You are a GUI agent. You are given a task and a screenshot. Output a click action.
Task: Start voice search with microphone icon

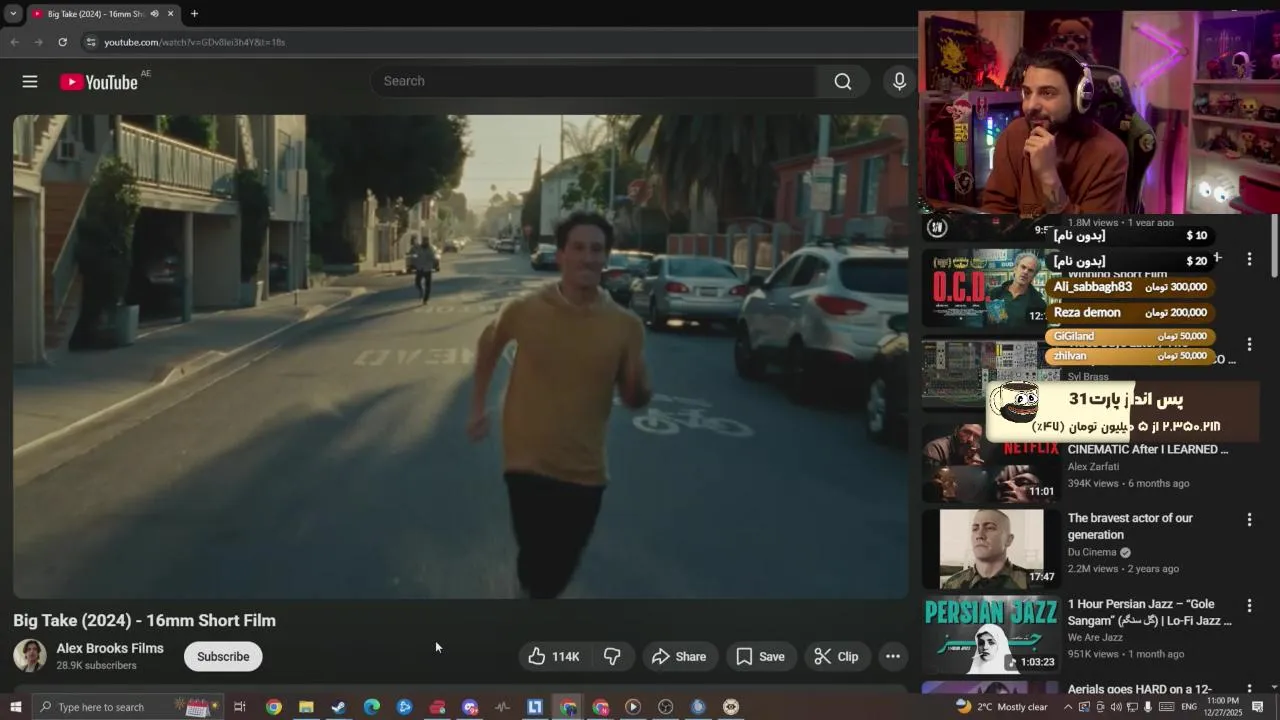[899, 81]
